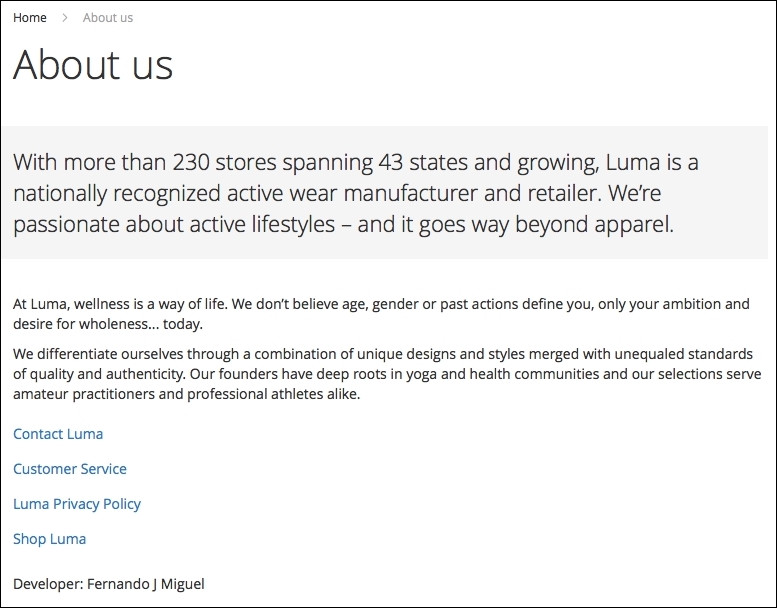
Task: Open the Customer Service link
Action: point(70,469)
